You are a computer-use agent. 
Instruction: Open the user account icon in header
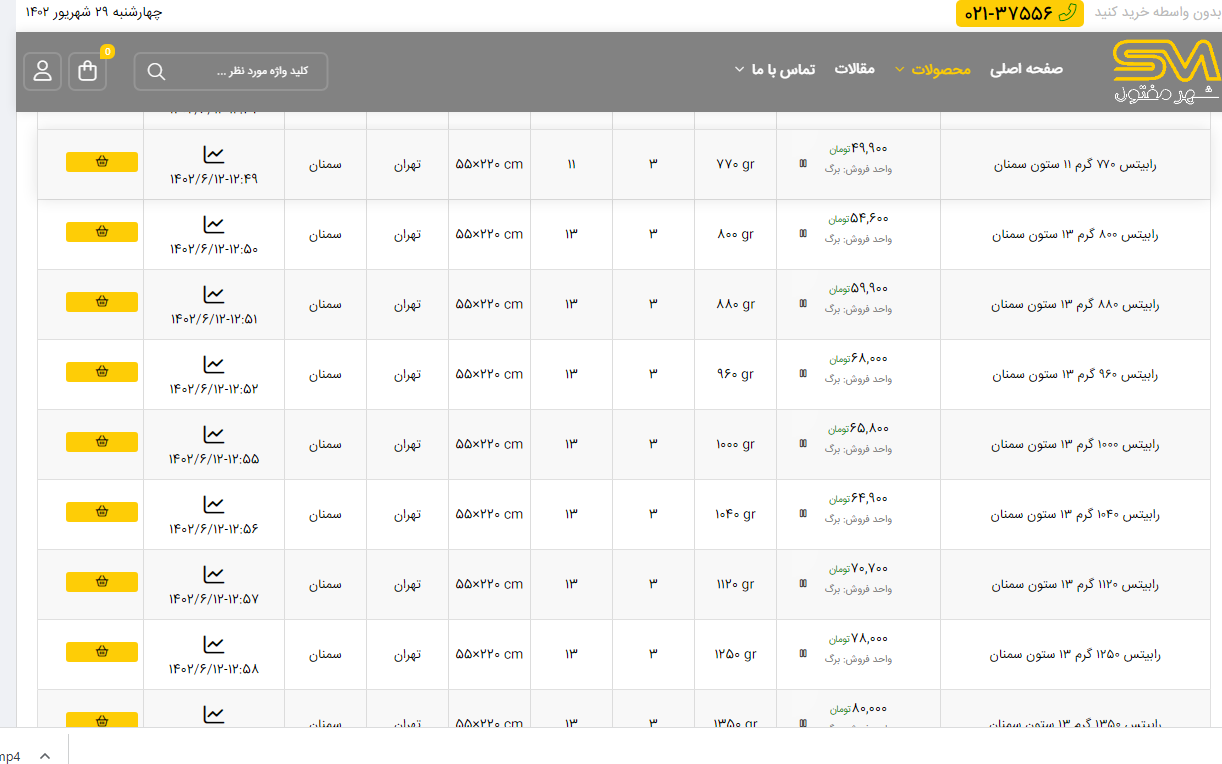[x=43, y=71]
